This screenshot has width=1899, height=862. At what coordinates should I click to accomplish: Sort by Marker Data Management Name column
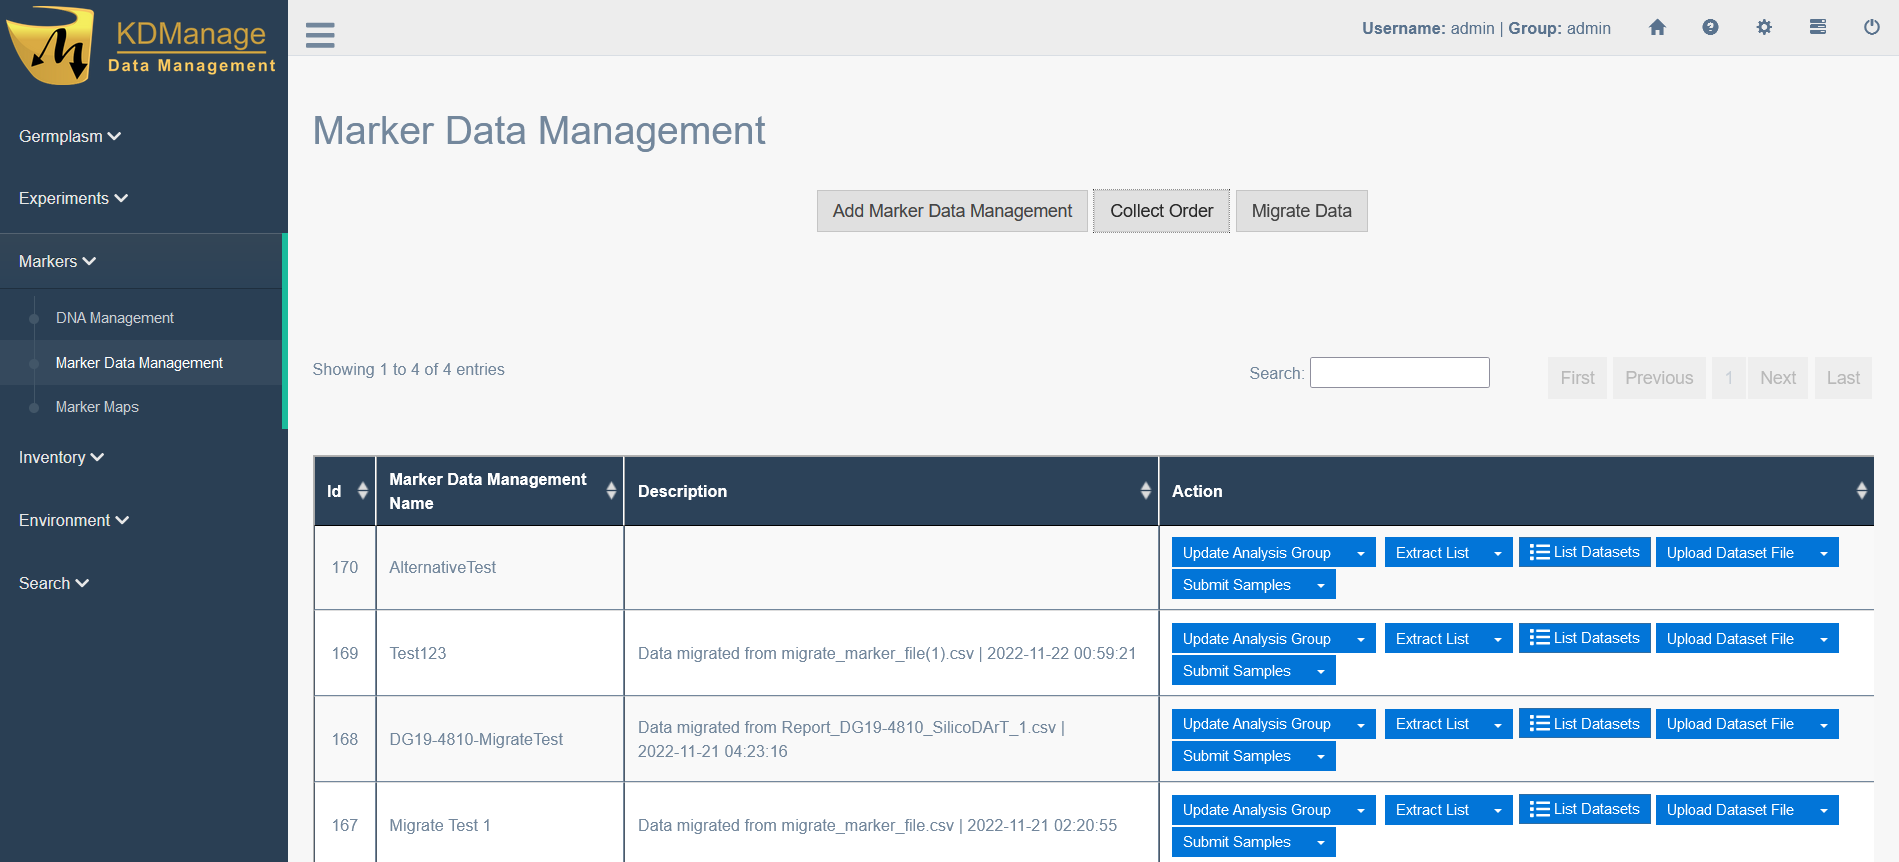click(610, 491)
